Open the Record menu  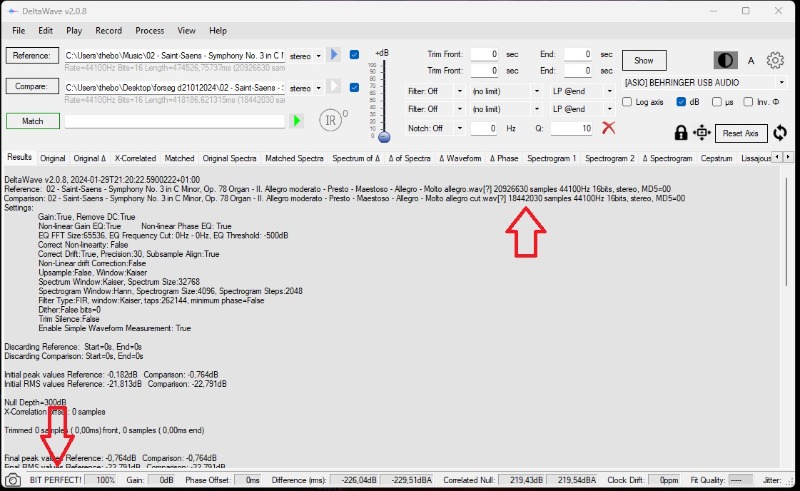(109, 31)
